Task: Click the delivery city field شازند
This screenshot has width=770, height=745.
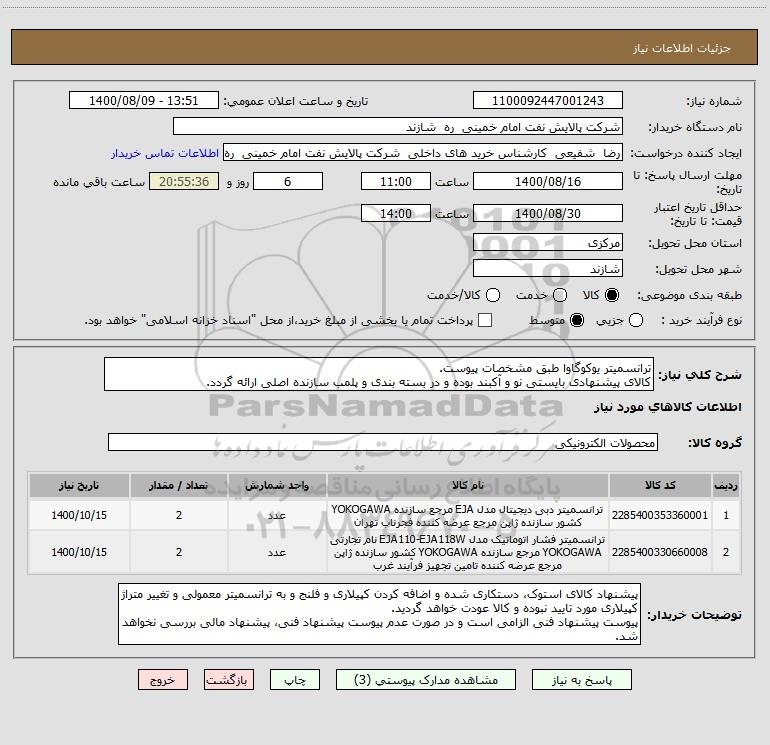Action: point(548,269)
